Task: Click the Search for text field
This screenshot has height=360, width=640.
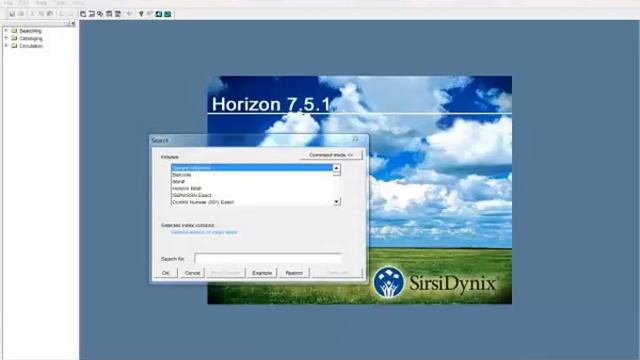Action: 268,258
